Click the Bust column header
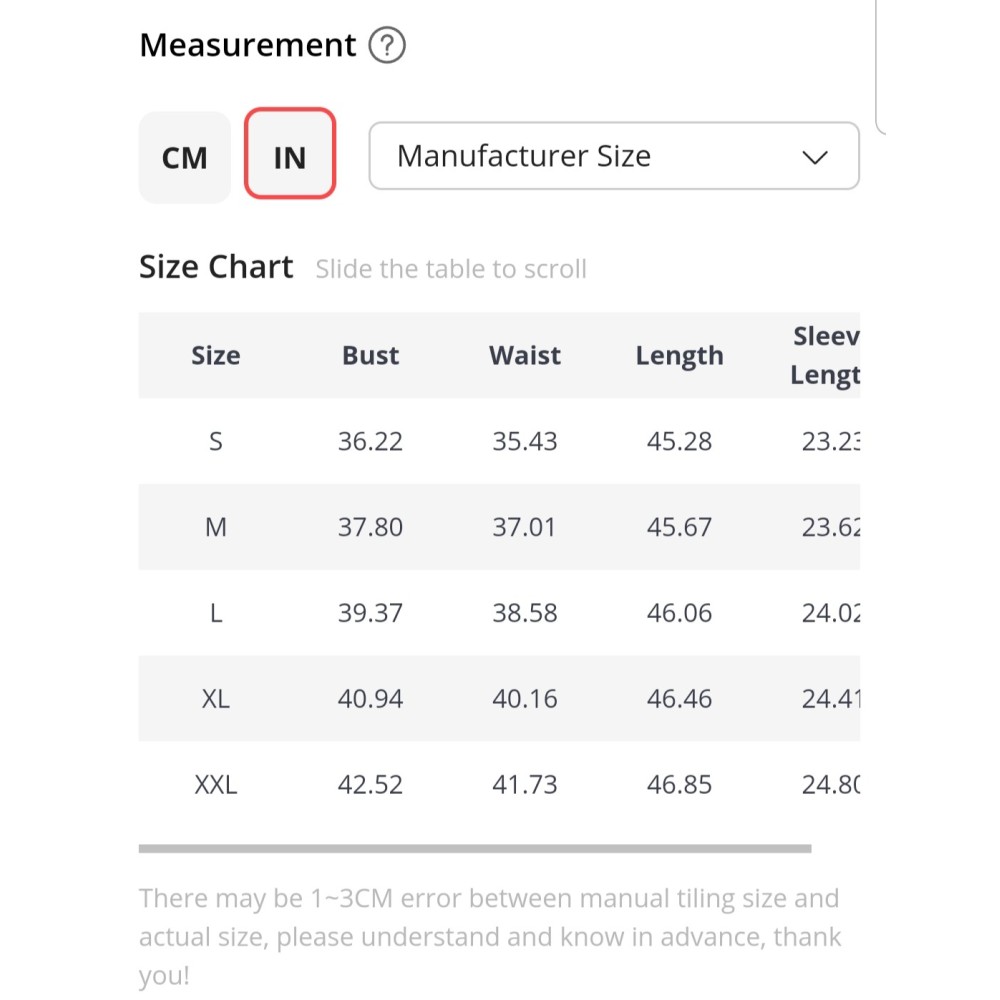The height and width of the screenshot is (1000, 1000). pyautogui.click(x=370, y=356)
